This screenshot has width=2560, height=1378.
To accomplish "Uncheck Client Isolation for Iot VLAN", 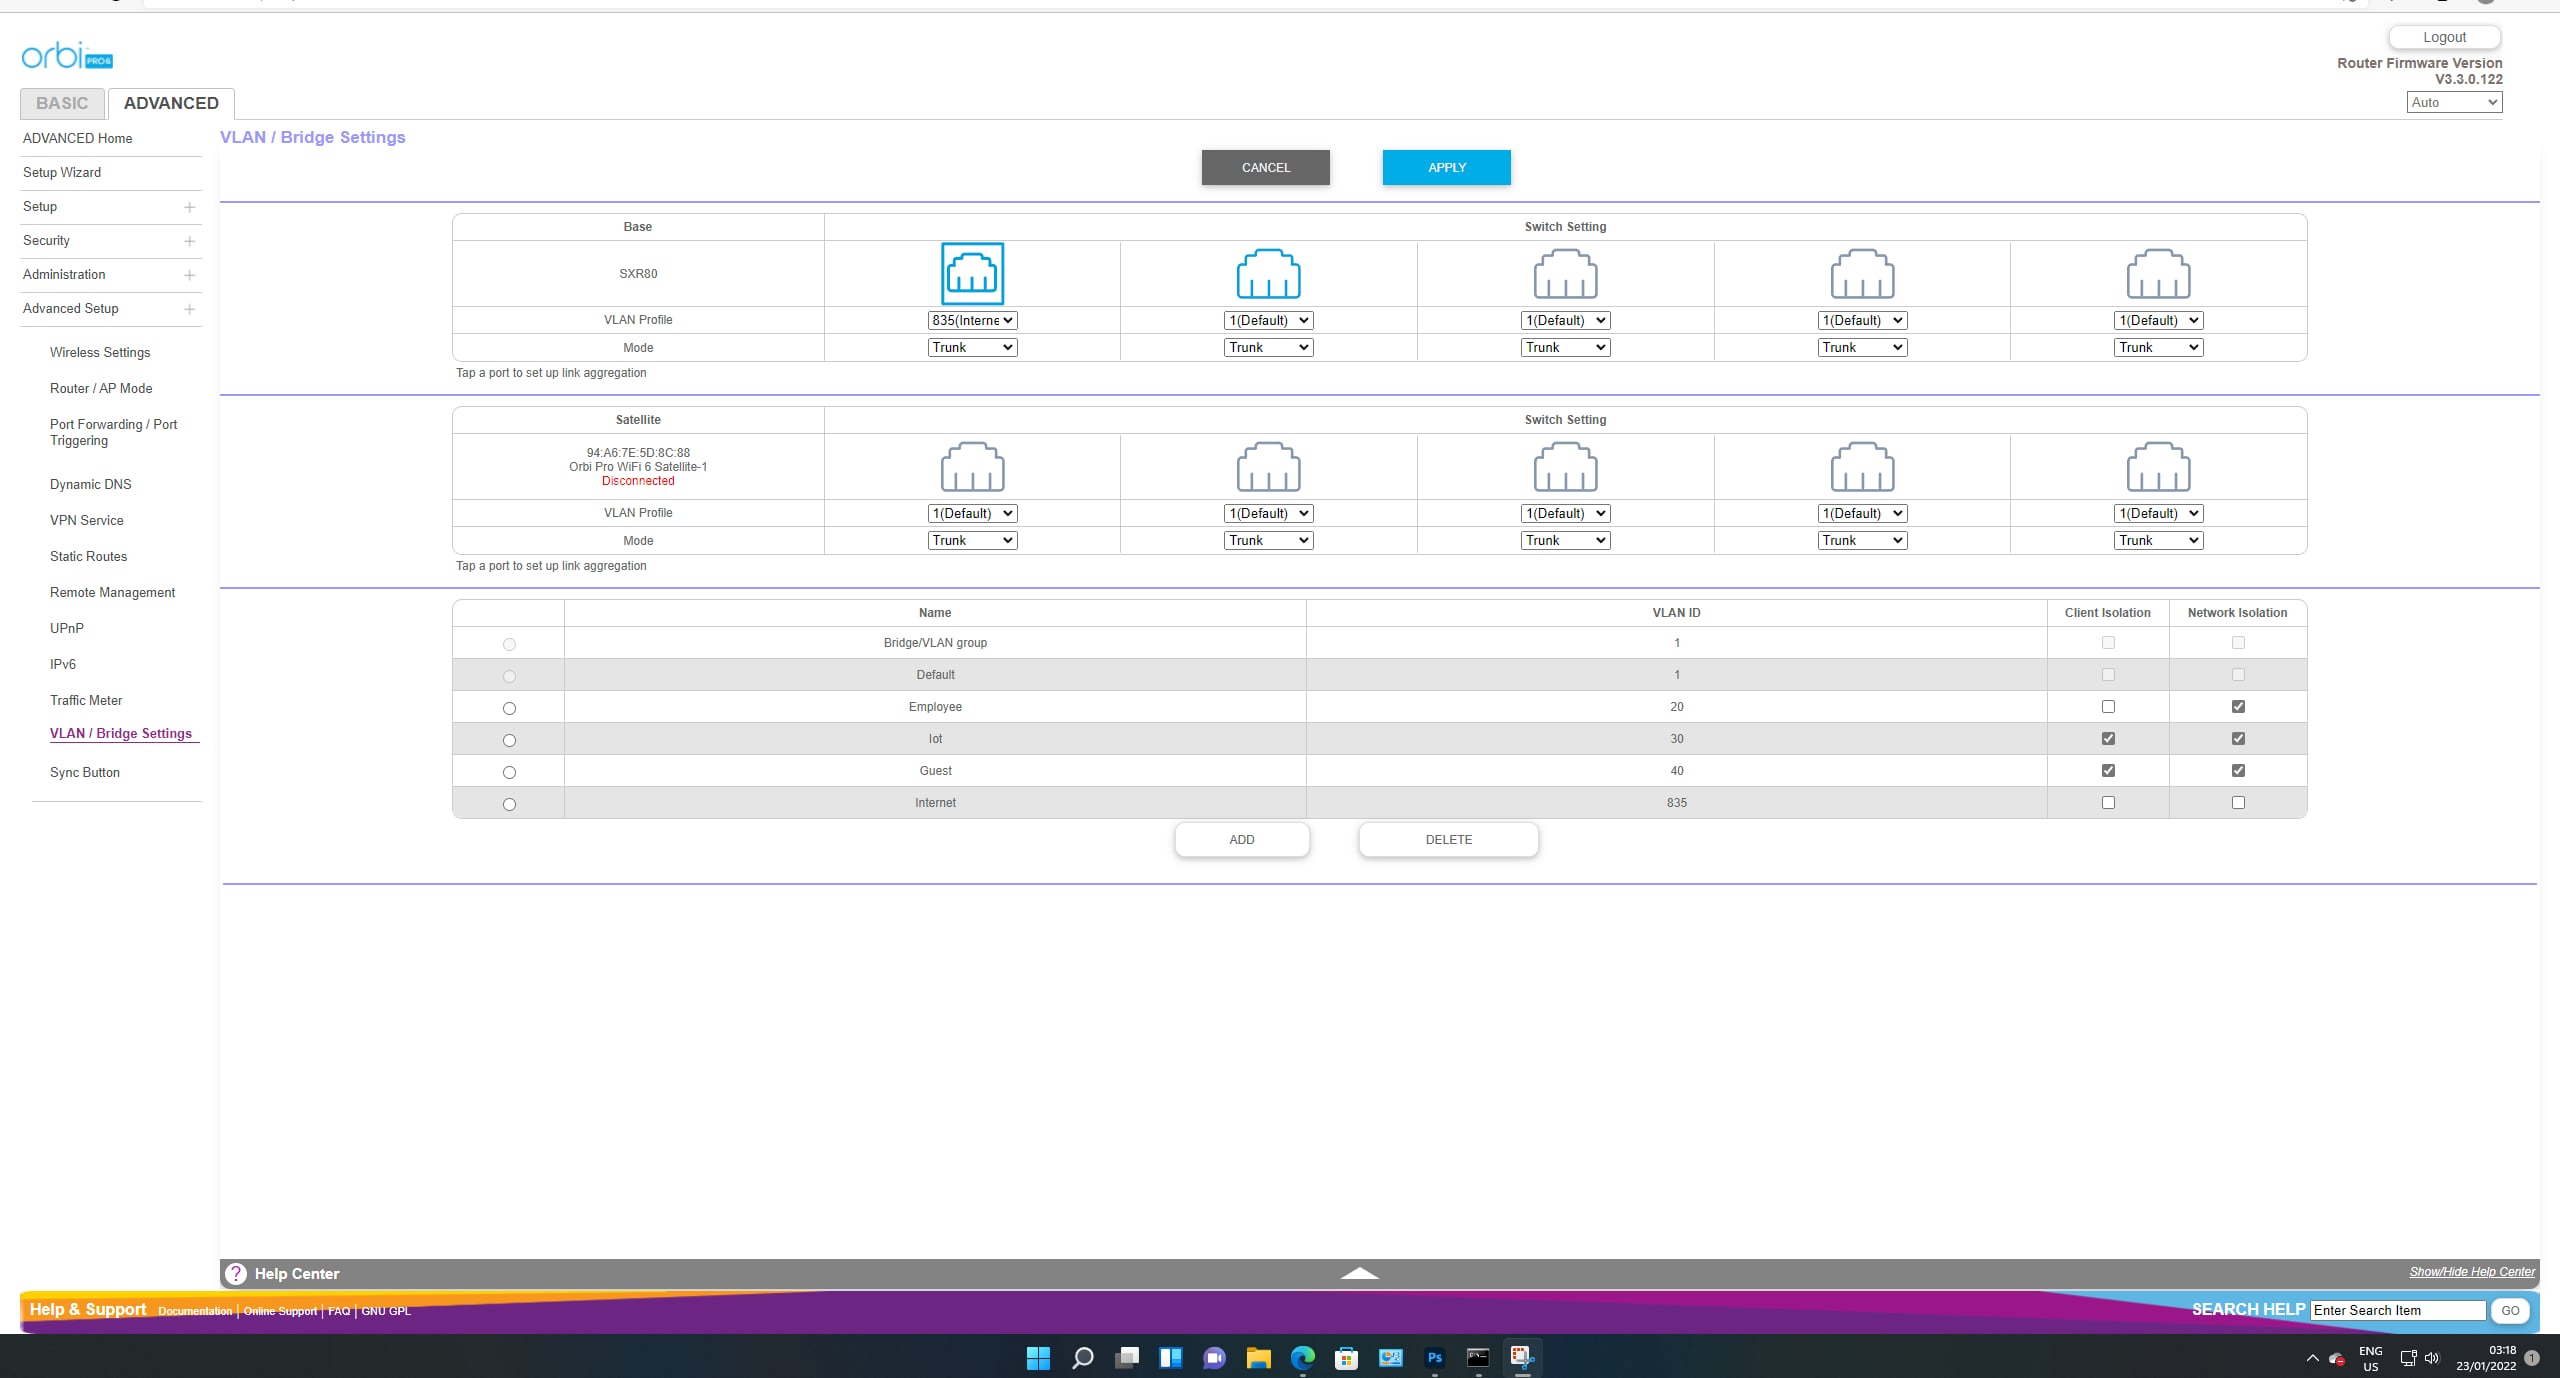I will point(2108,738).
